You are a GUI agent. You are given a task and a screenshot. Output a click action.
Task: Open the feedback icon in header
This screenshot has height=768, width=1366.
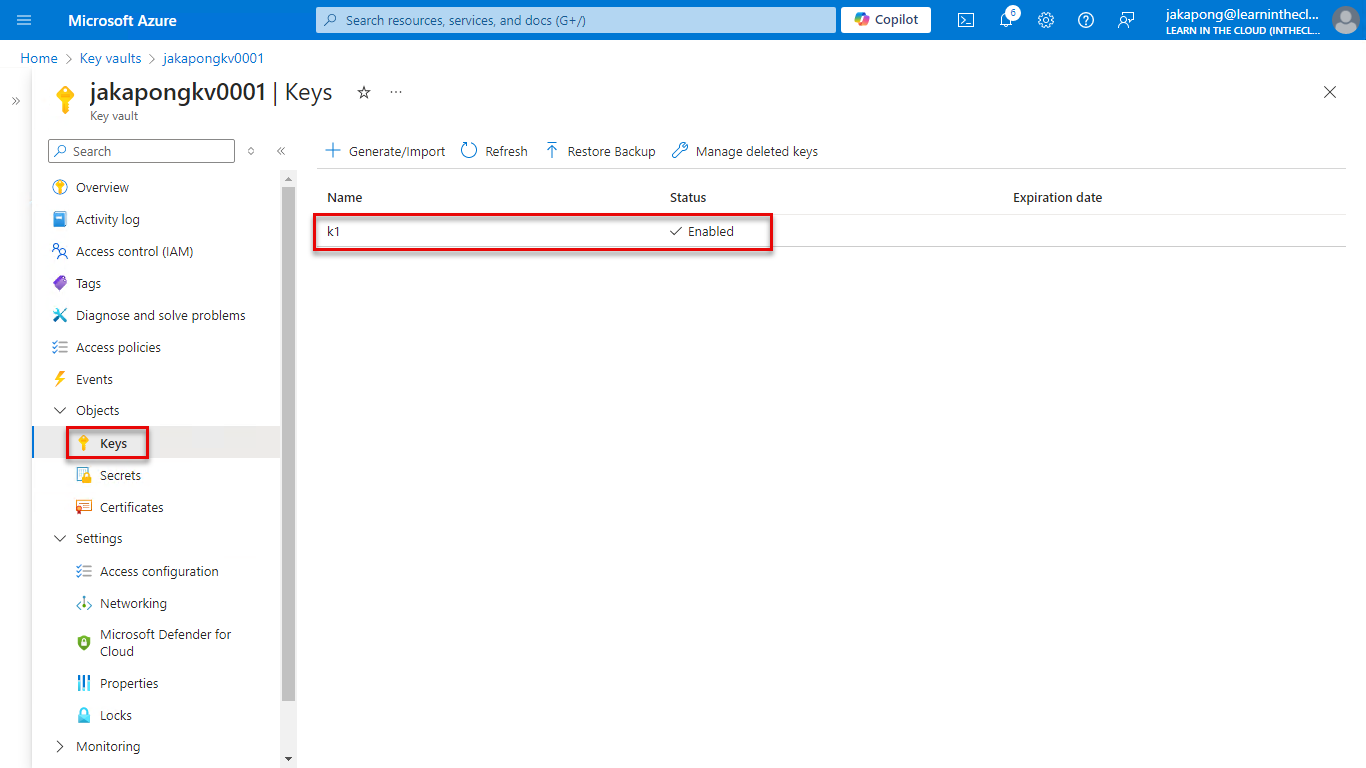1126,20
